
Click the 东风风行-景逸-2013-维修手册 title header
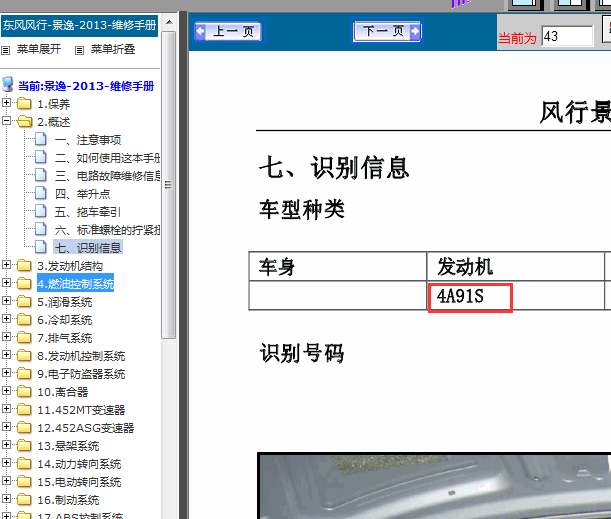pyautogui.click(x=79, y=25)
